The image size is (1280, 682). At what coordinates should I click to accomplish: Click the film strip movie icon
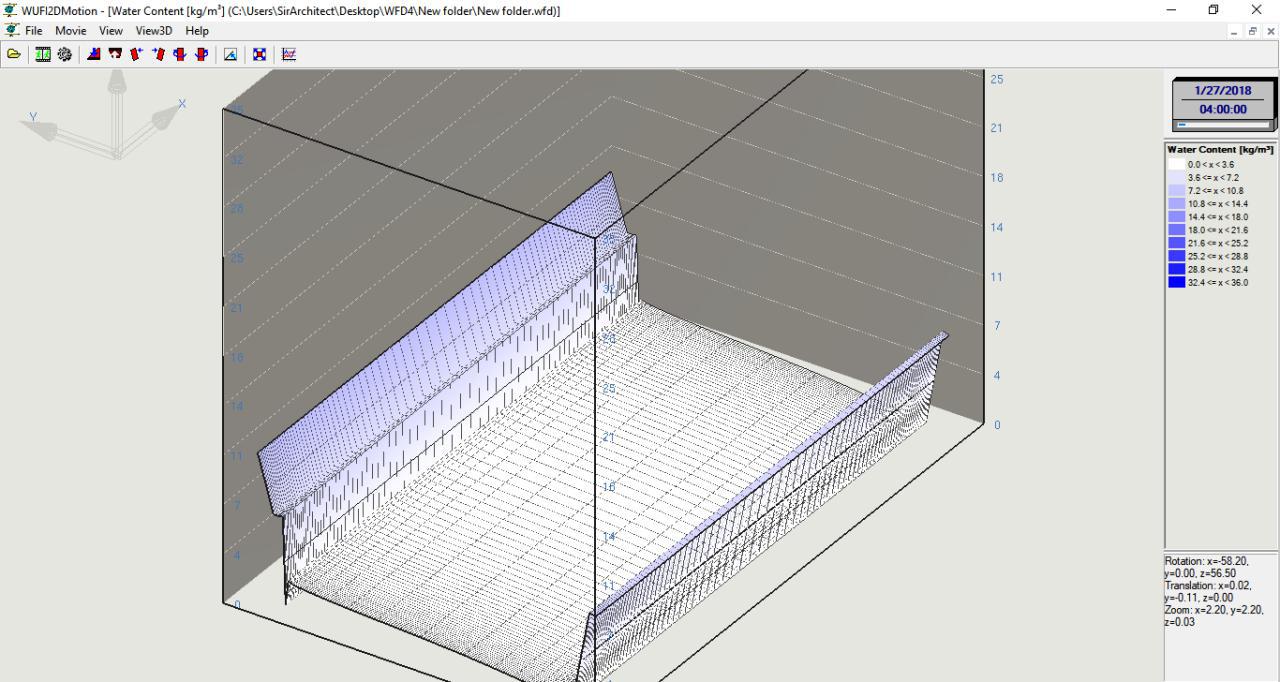pyautogui.click(x=43, y=55)
